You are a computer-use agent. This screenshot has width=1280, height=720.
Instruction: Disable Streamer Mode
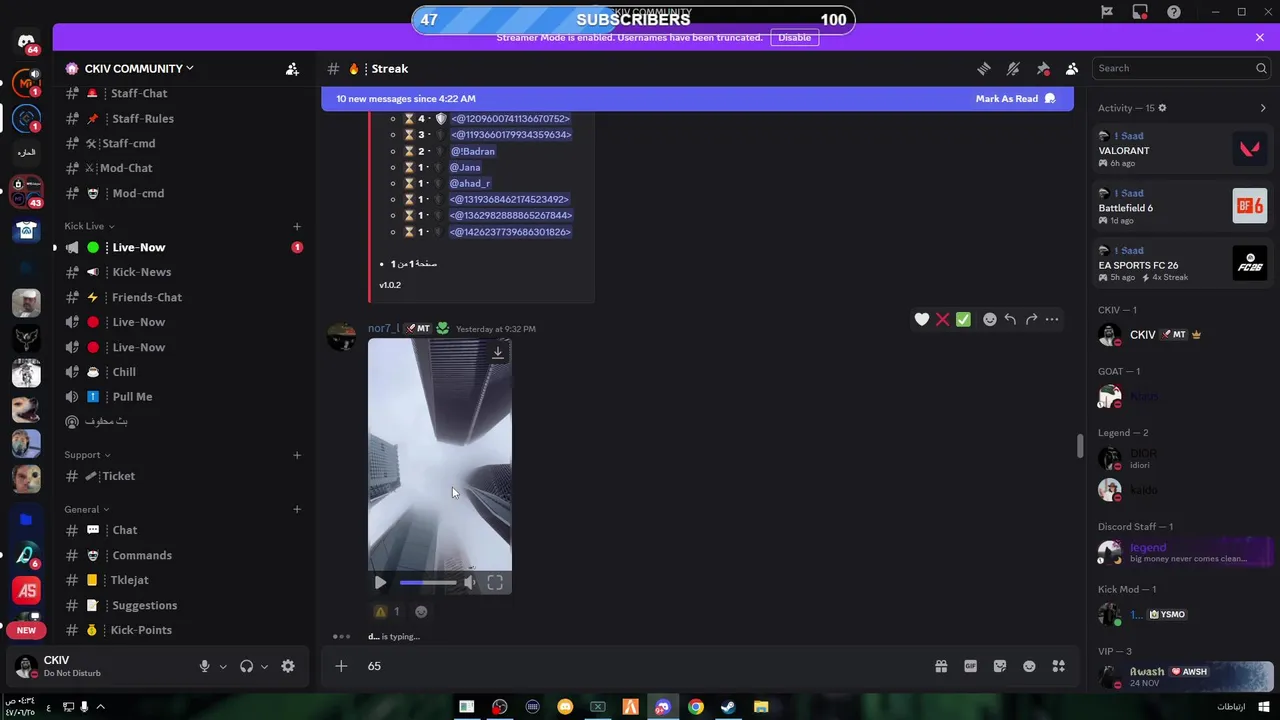795,37
